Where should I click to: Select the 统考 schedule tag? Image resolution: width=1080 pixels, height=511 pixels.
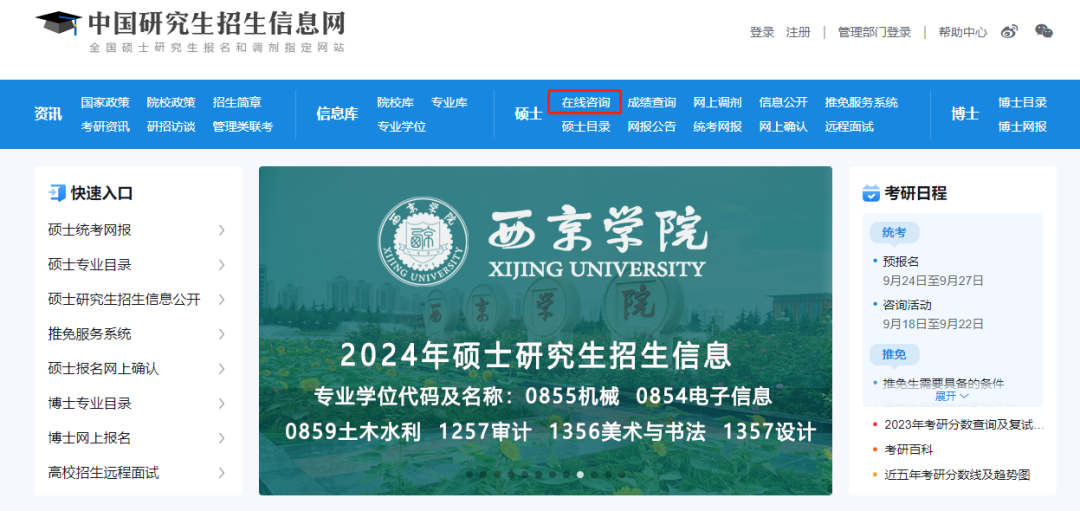pyautogui.click(x=894, y=232)
